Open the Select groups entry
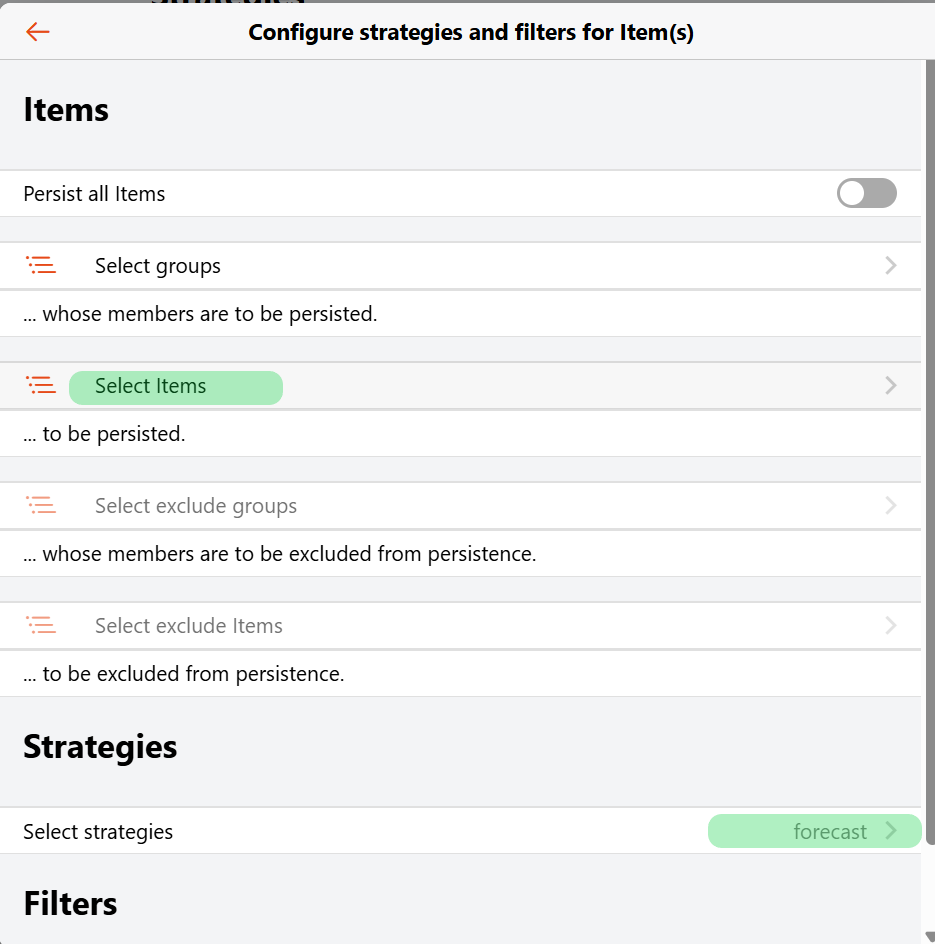 (158, 266)
